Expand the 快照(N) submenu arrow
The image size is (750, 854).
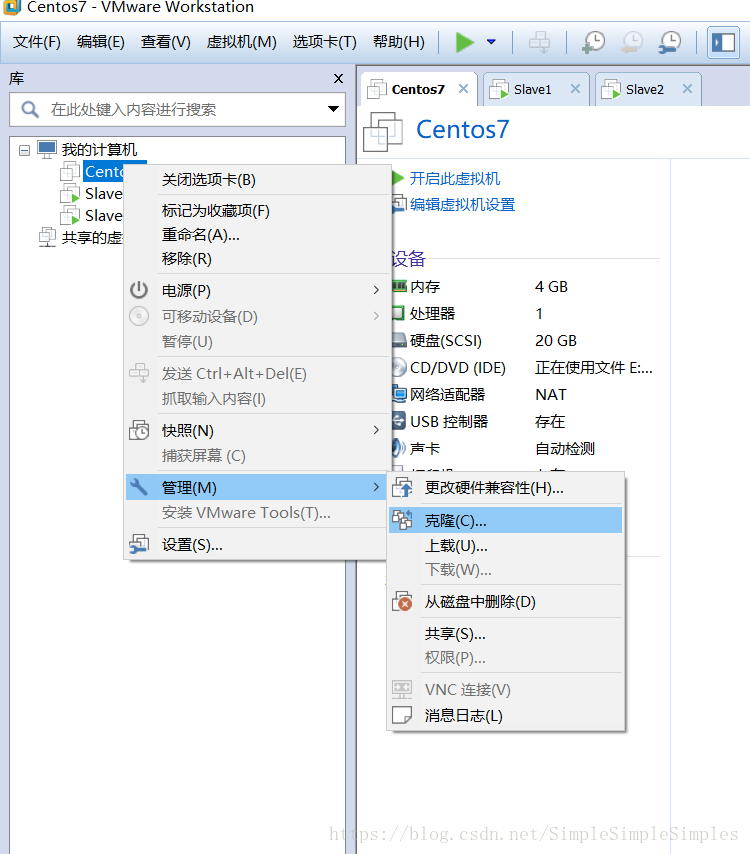point(376,430)
